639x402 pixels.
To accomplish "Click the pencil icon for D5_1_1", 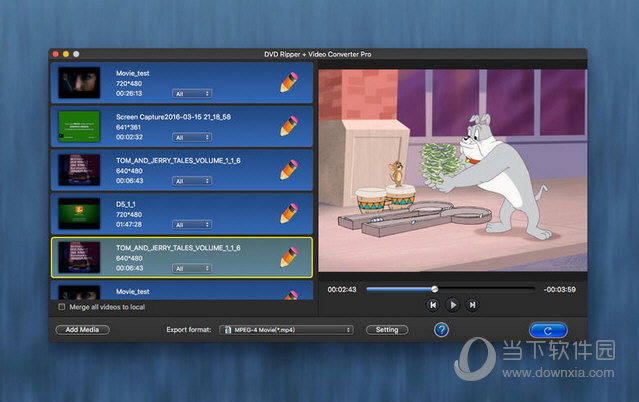I will click(x=289, y=212).
